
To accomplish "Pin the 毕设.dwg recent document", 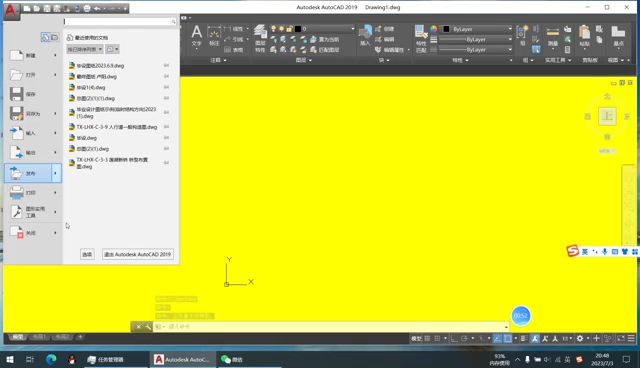I will pos(167,138).
